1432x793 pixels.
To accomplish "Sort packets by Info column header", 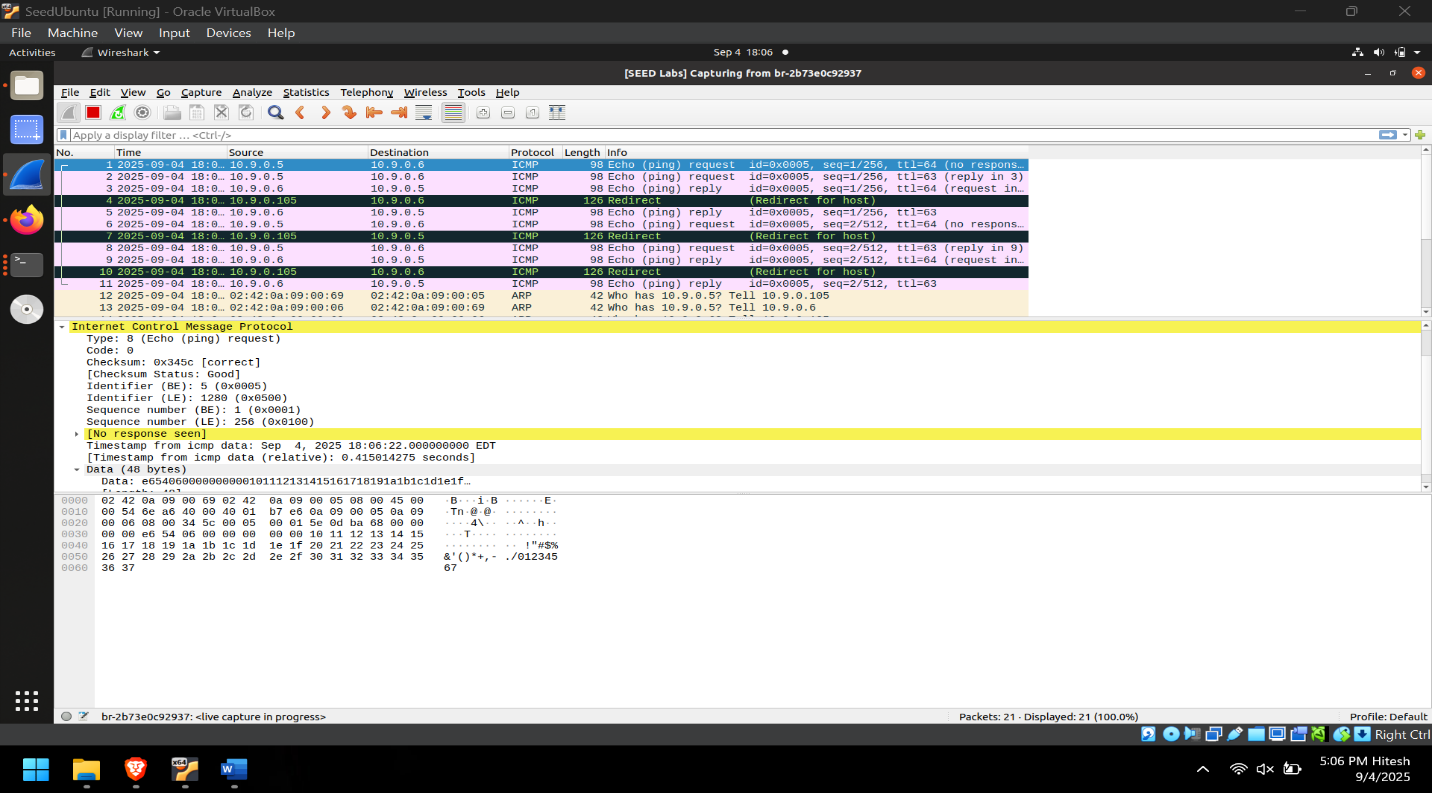I will coord(816,152).
